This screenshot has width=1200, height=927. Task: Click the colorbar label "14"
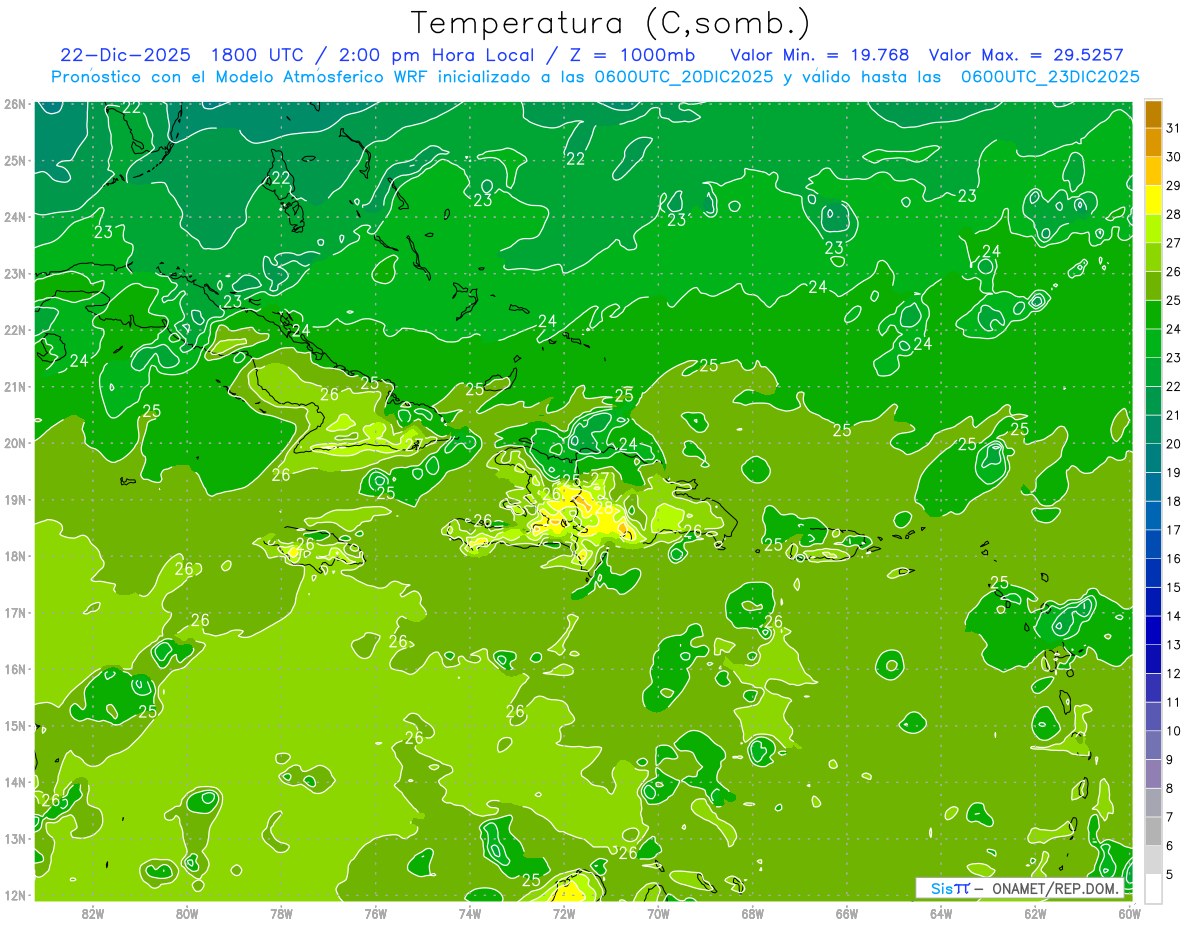click(x=1174, y=616)
